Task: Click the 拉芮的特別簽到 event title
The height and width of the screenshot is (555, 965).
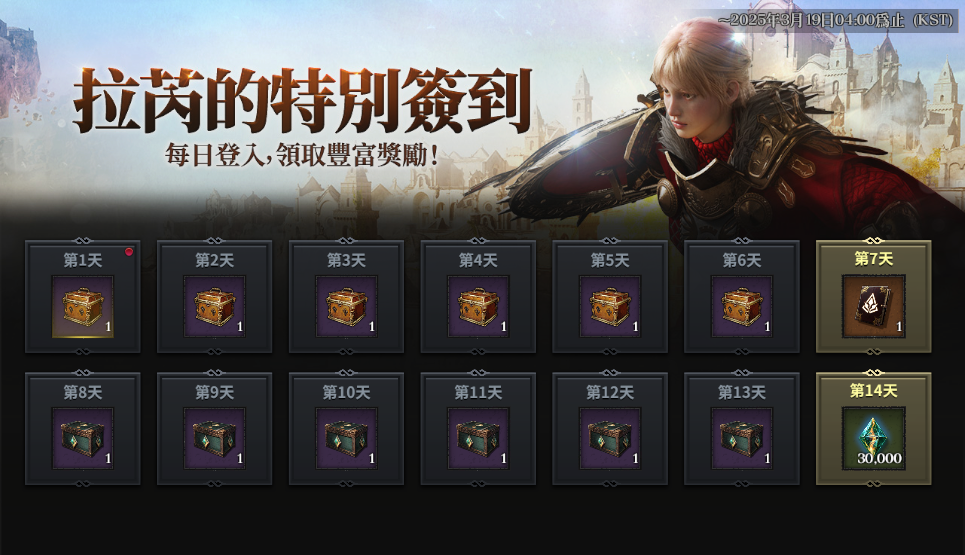Action: coord(302,102)
